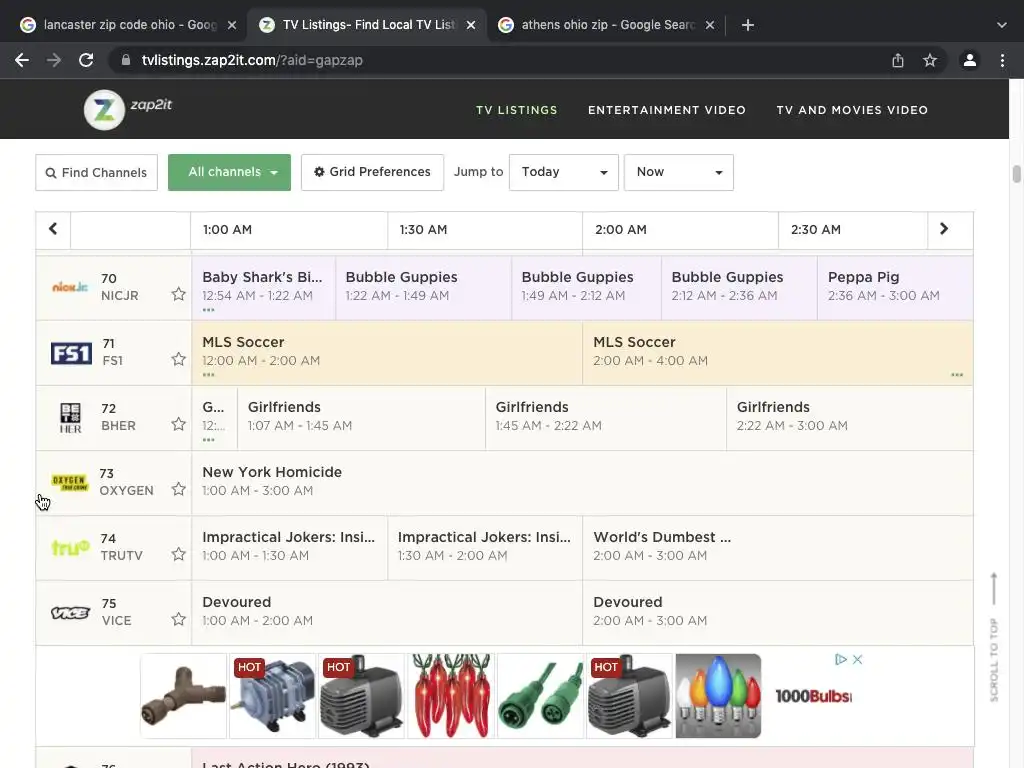Open the Chrome three-dot menu
Screen dimensions: 1024x768
(1002, 60)
